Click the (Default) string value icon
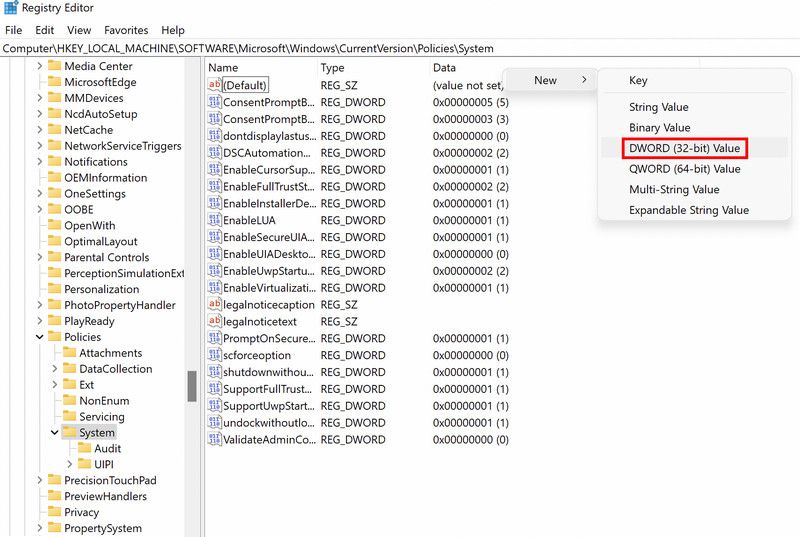The height and width of the screenshot is (537, 800). tap(214, 85)
